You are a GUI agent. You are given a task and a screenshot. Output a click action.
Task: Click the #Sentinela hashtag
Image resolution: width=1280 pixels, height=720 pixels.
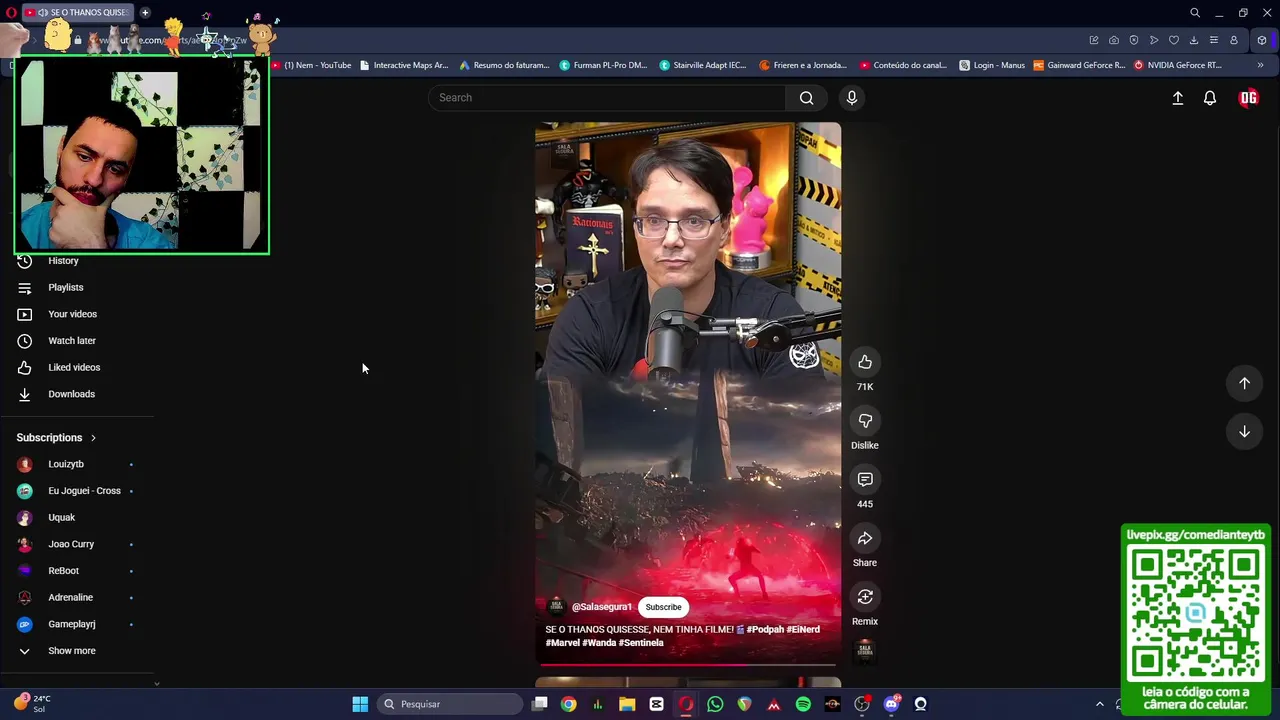tap(641, 643)
